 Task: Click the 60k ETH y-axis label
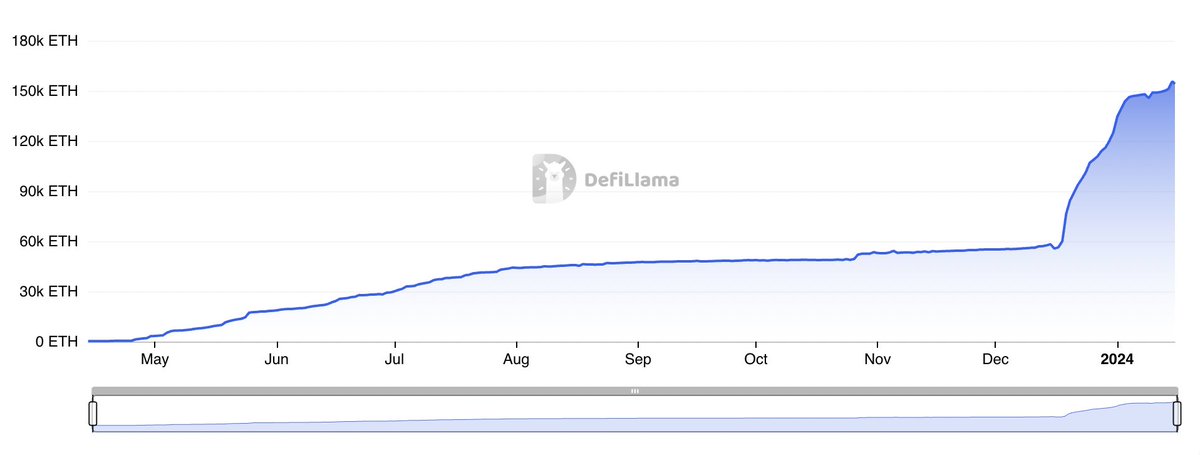47,242
